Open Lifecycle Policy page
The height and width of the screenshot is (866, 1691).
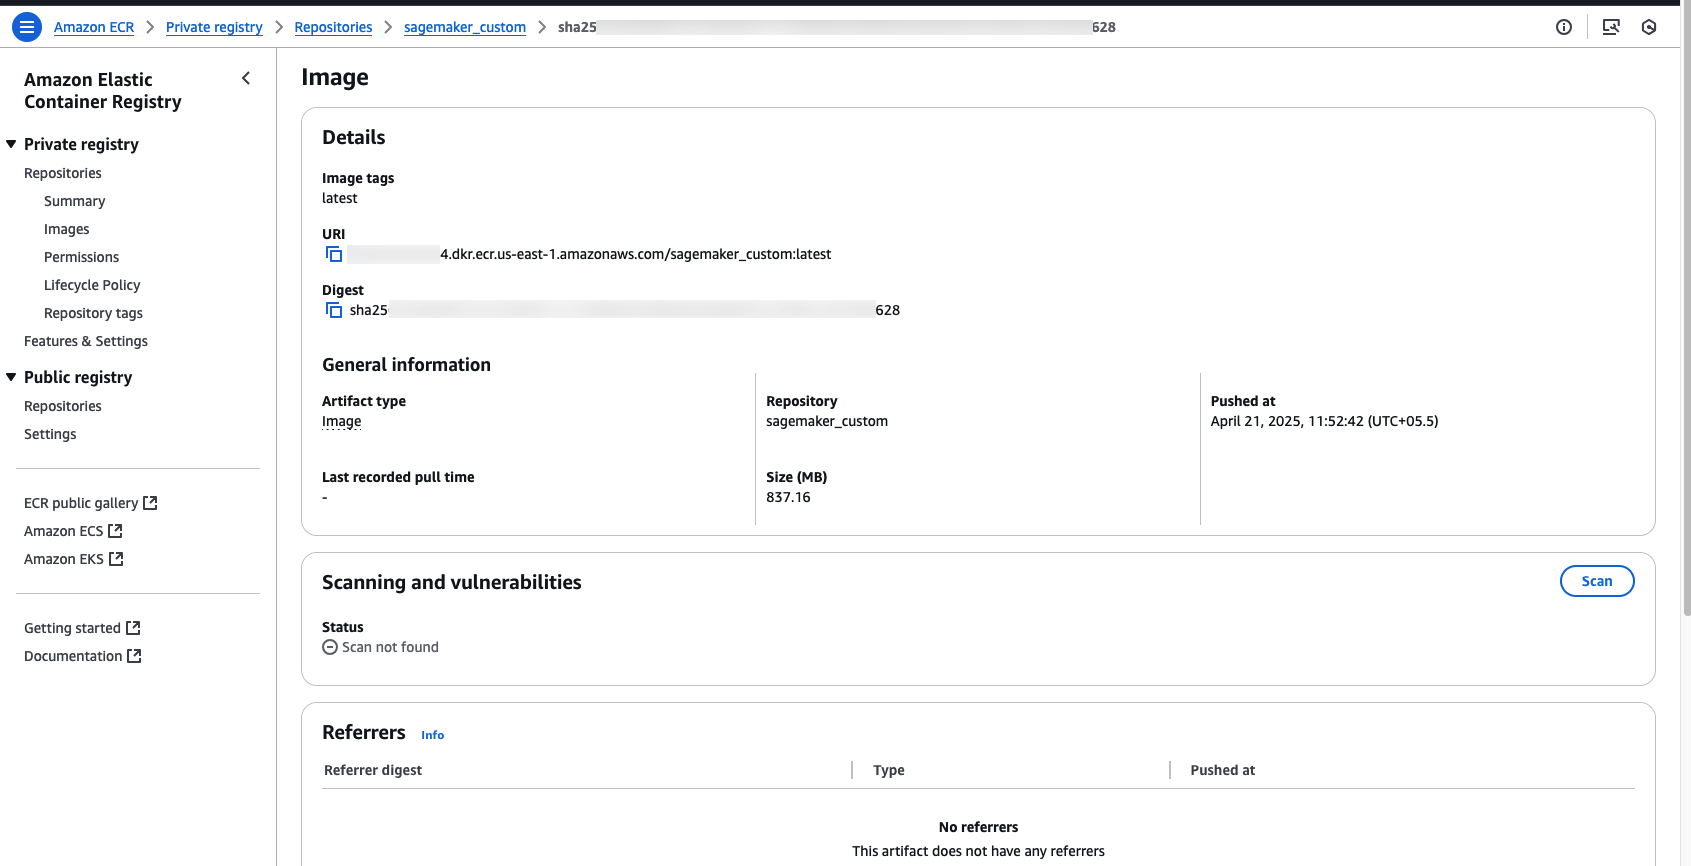pyautogui.click(x=92, y=285)
